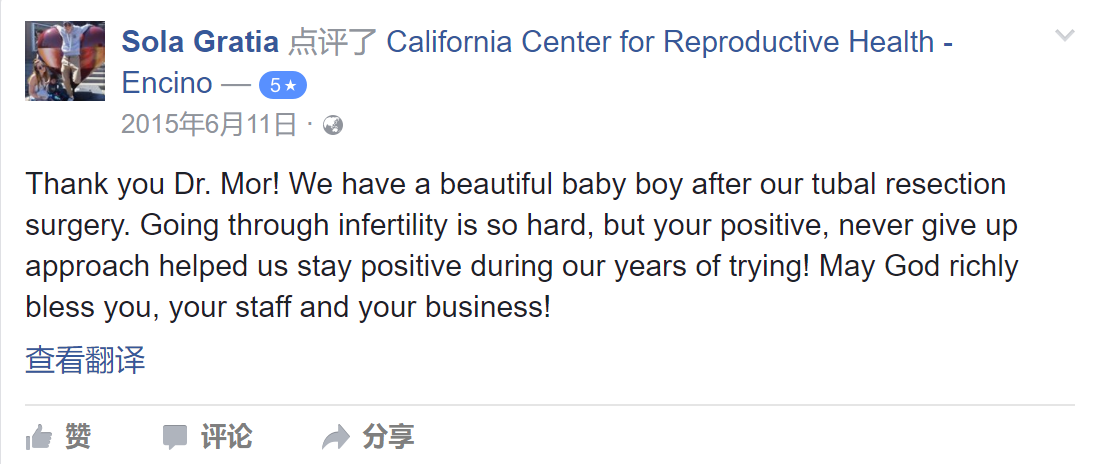Open the Sola Gratia profile name link
The image size is (1097, 464).
[200, 42]
